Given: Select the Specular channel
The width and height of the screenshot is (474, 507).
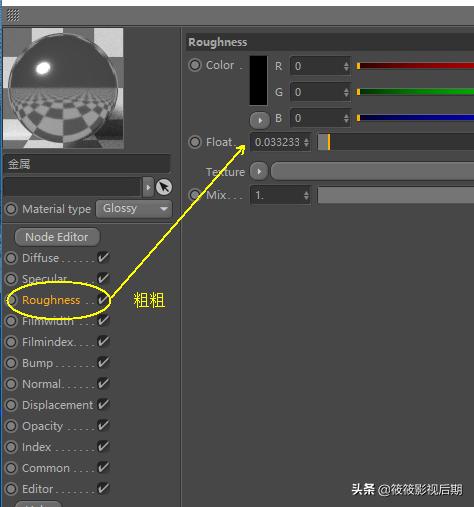Looking at the screenshot, I should 45,278.
